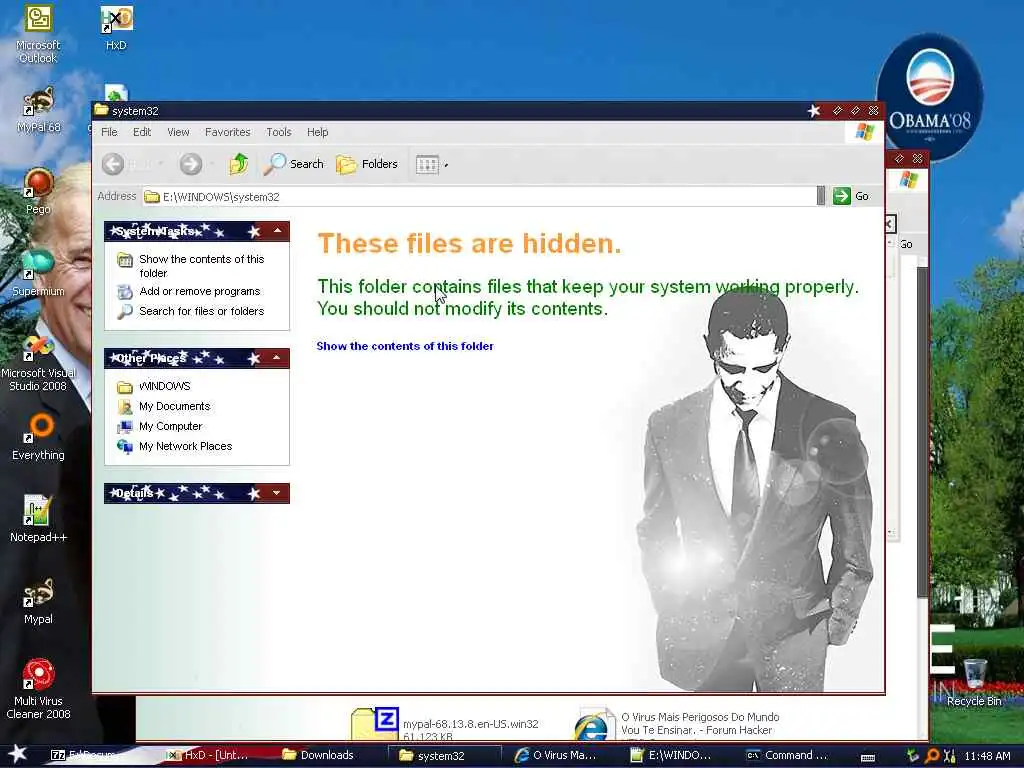Open the Search pane in Explorer
This screenshot has height=768, width=1024.
293,164
